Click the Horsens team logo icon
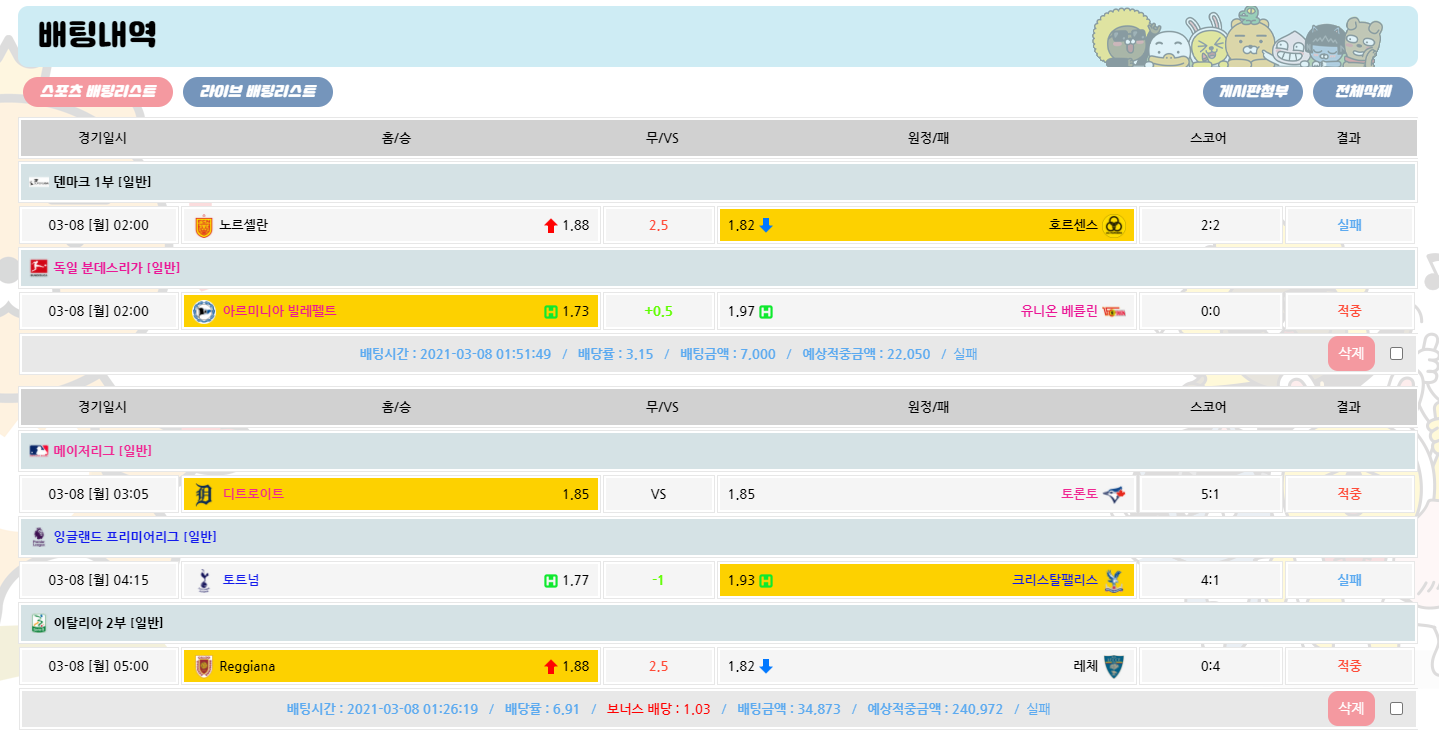 tap(1114, 226)
